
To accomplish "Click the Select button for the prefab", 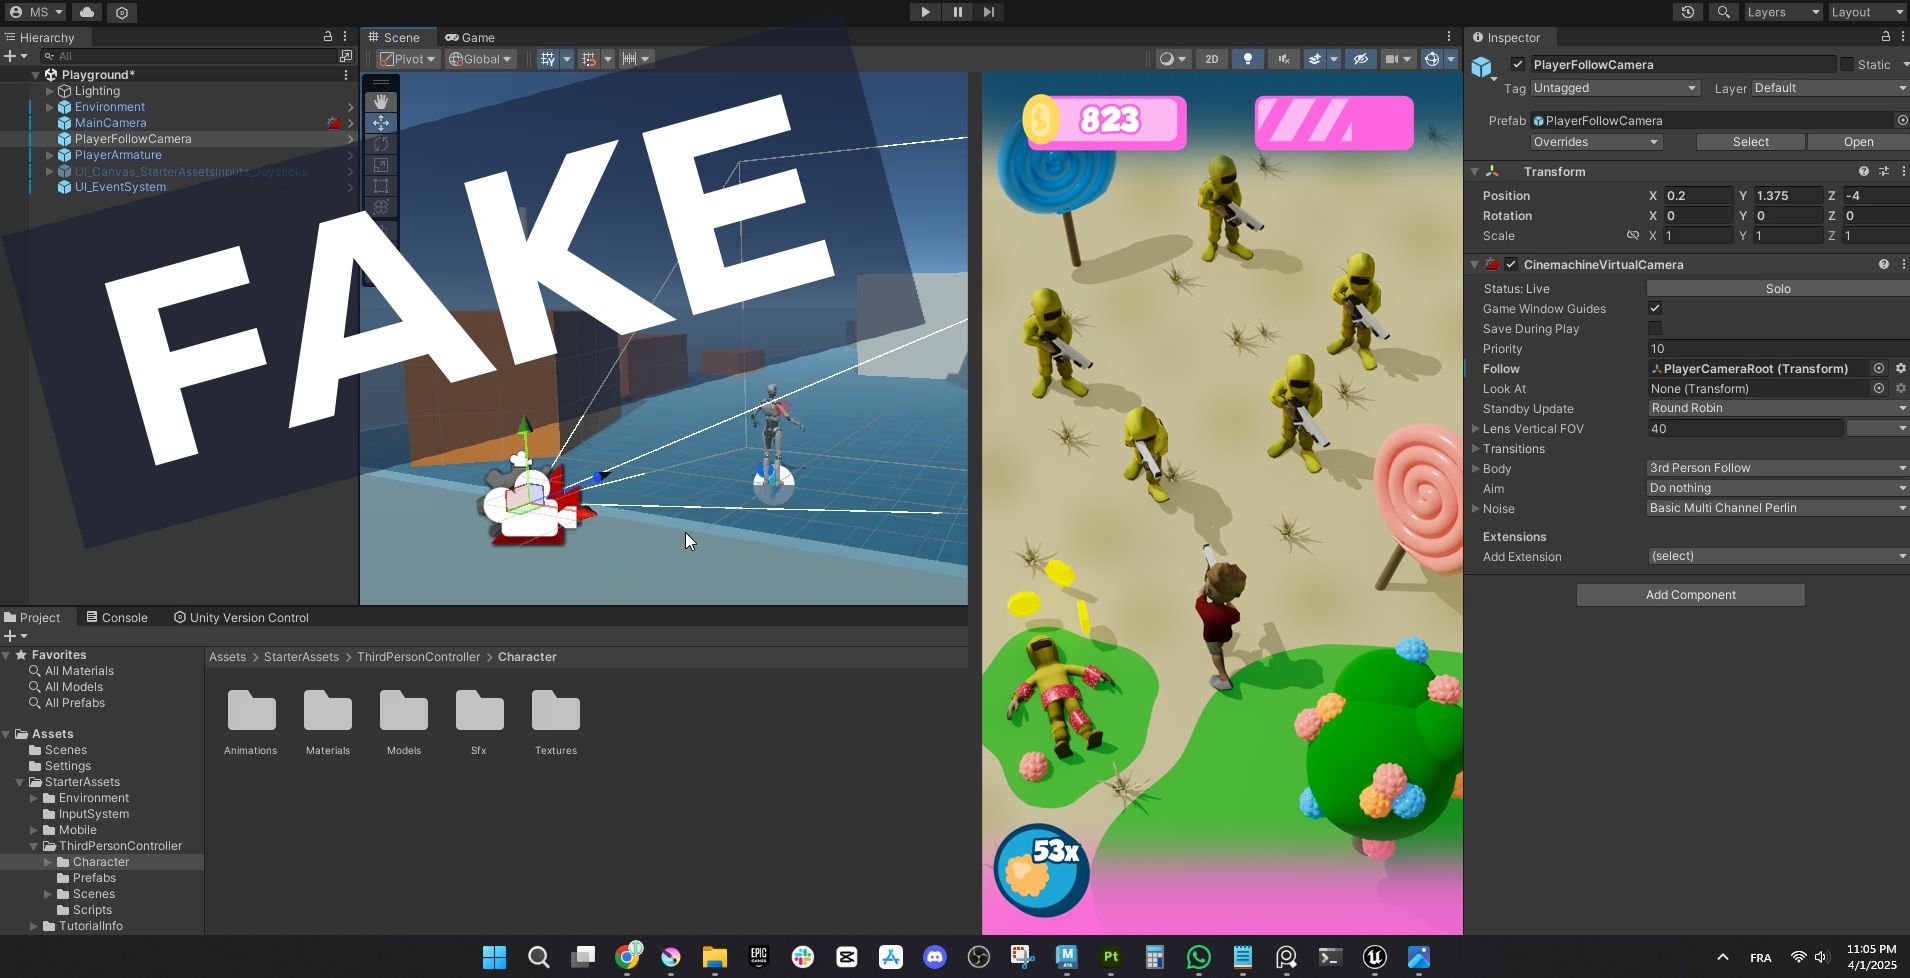I will pyautogui.click(x=1749, y=141).
